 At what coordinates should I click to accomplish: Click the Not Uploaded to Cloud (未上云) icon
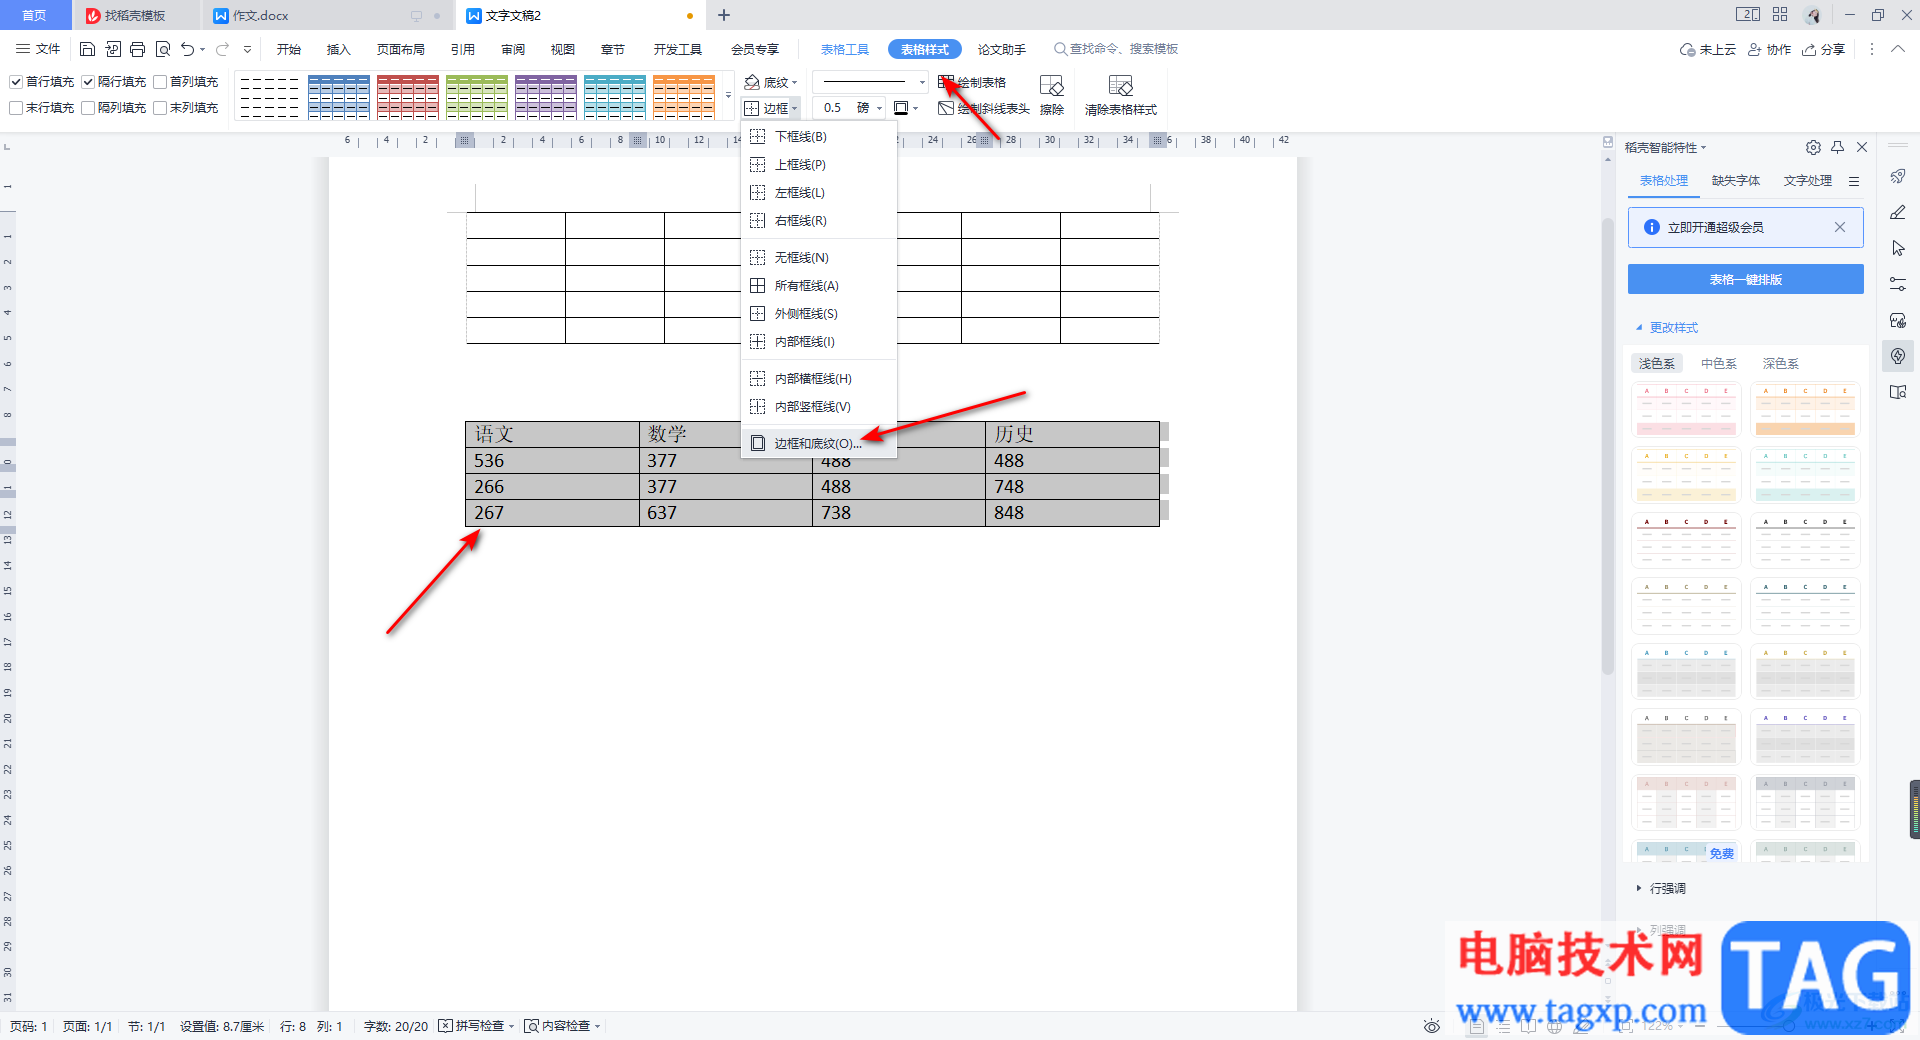pos(1708,49)
